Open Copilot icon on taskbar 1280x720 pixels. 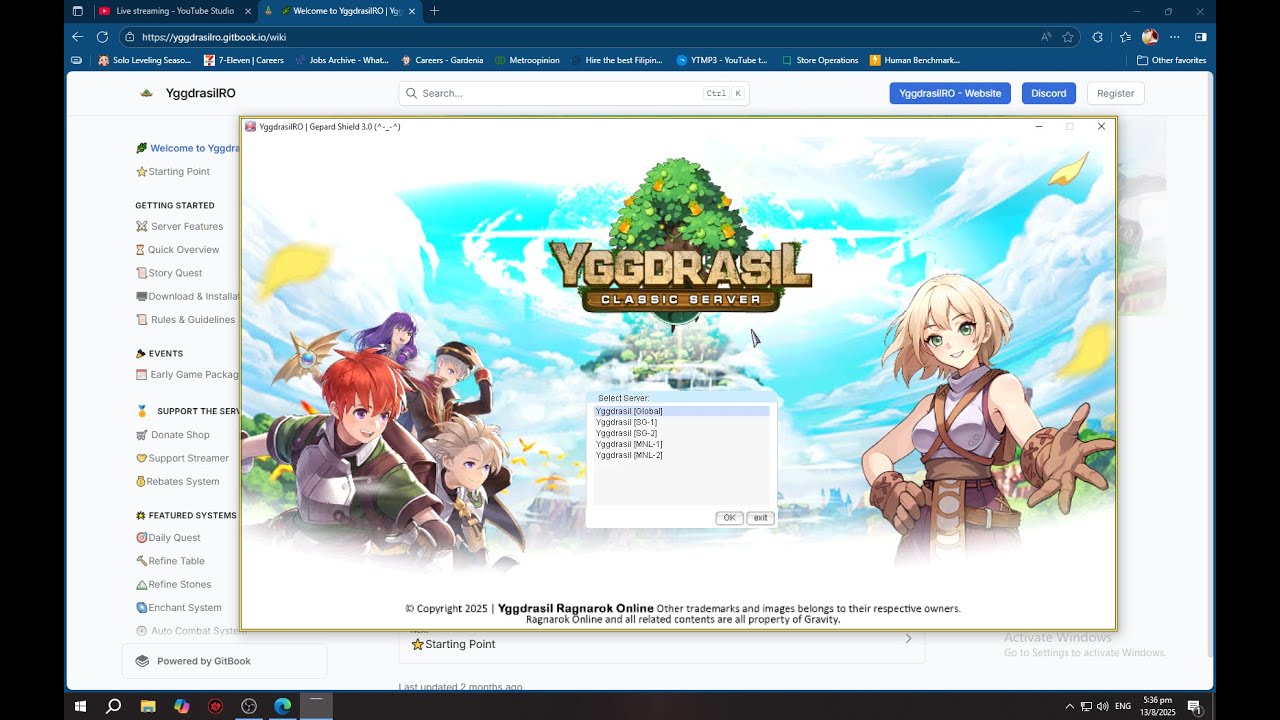click(x=181, y=706)
